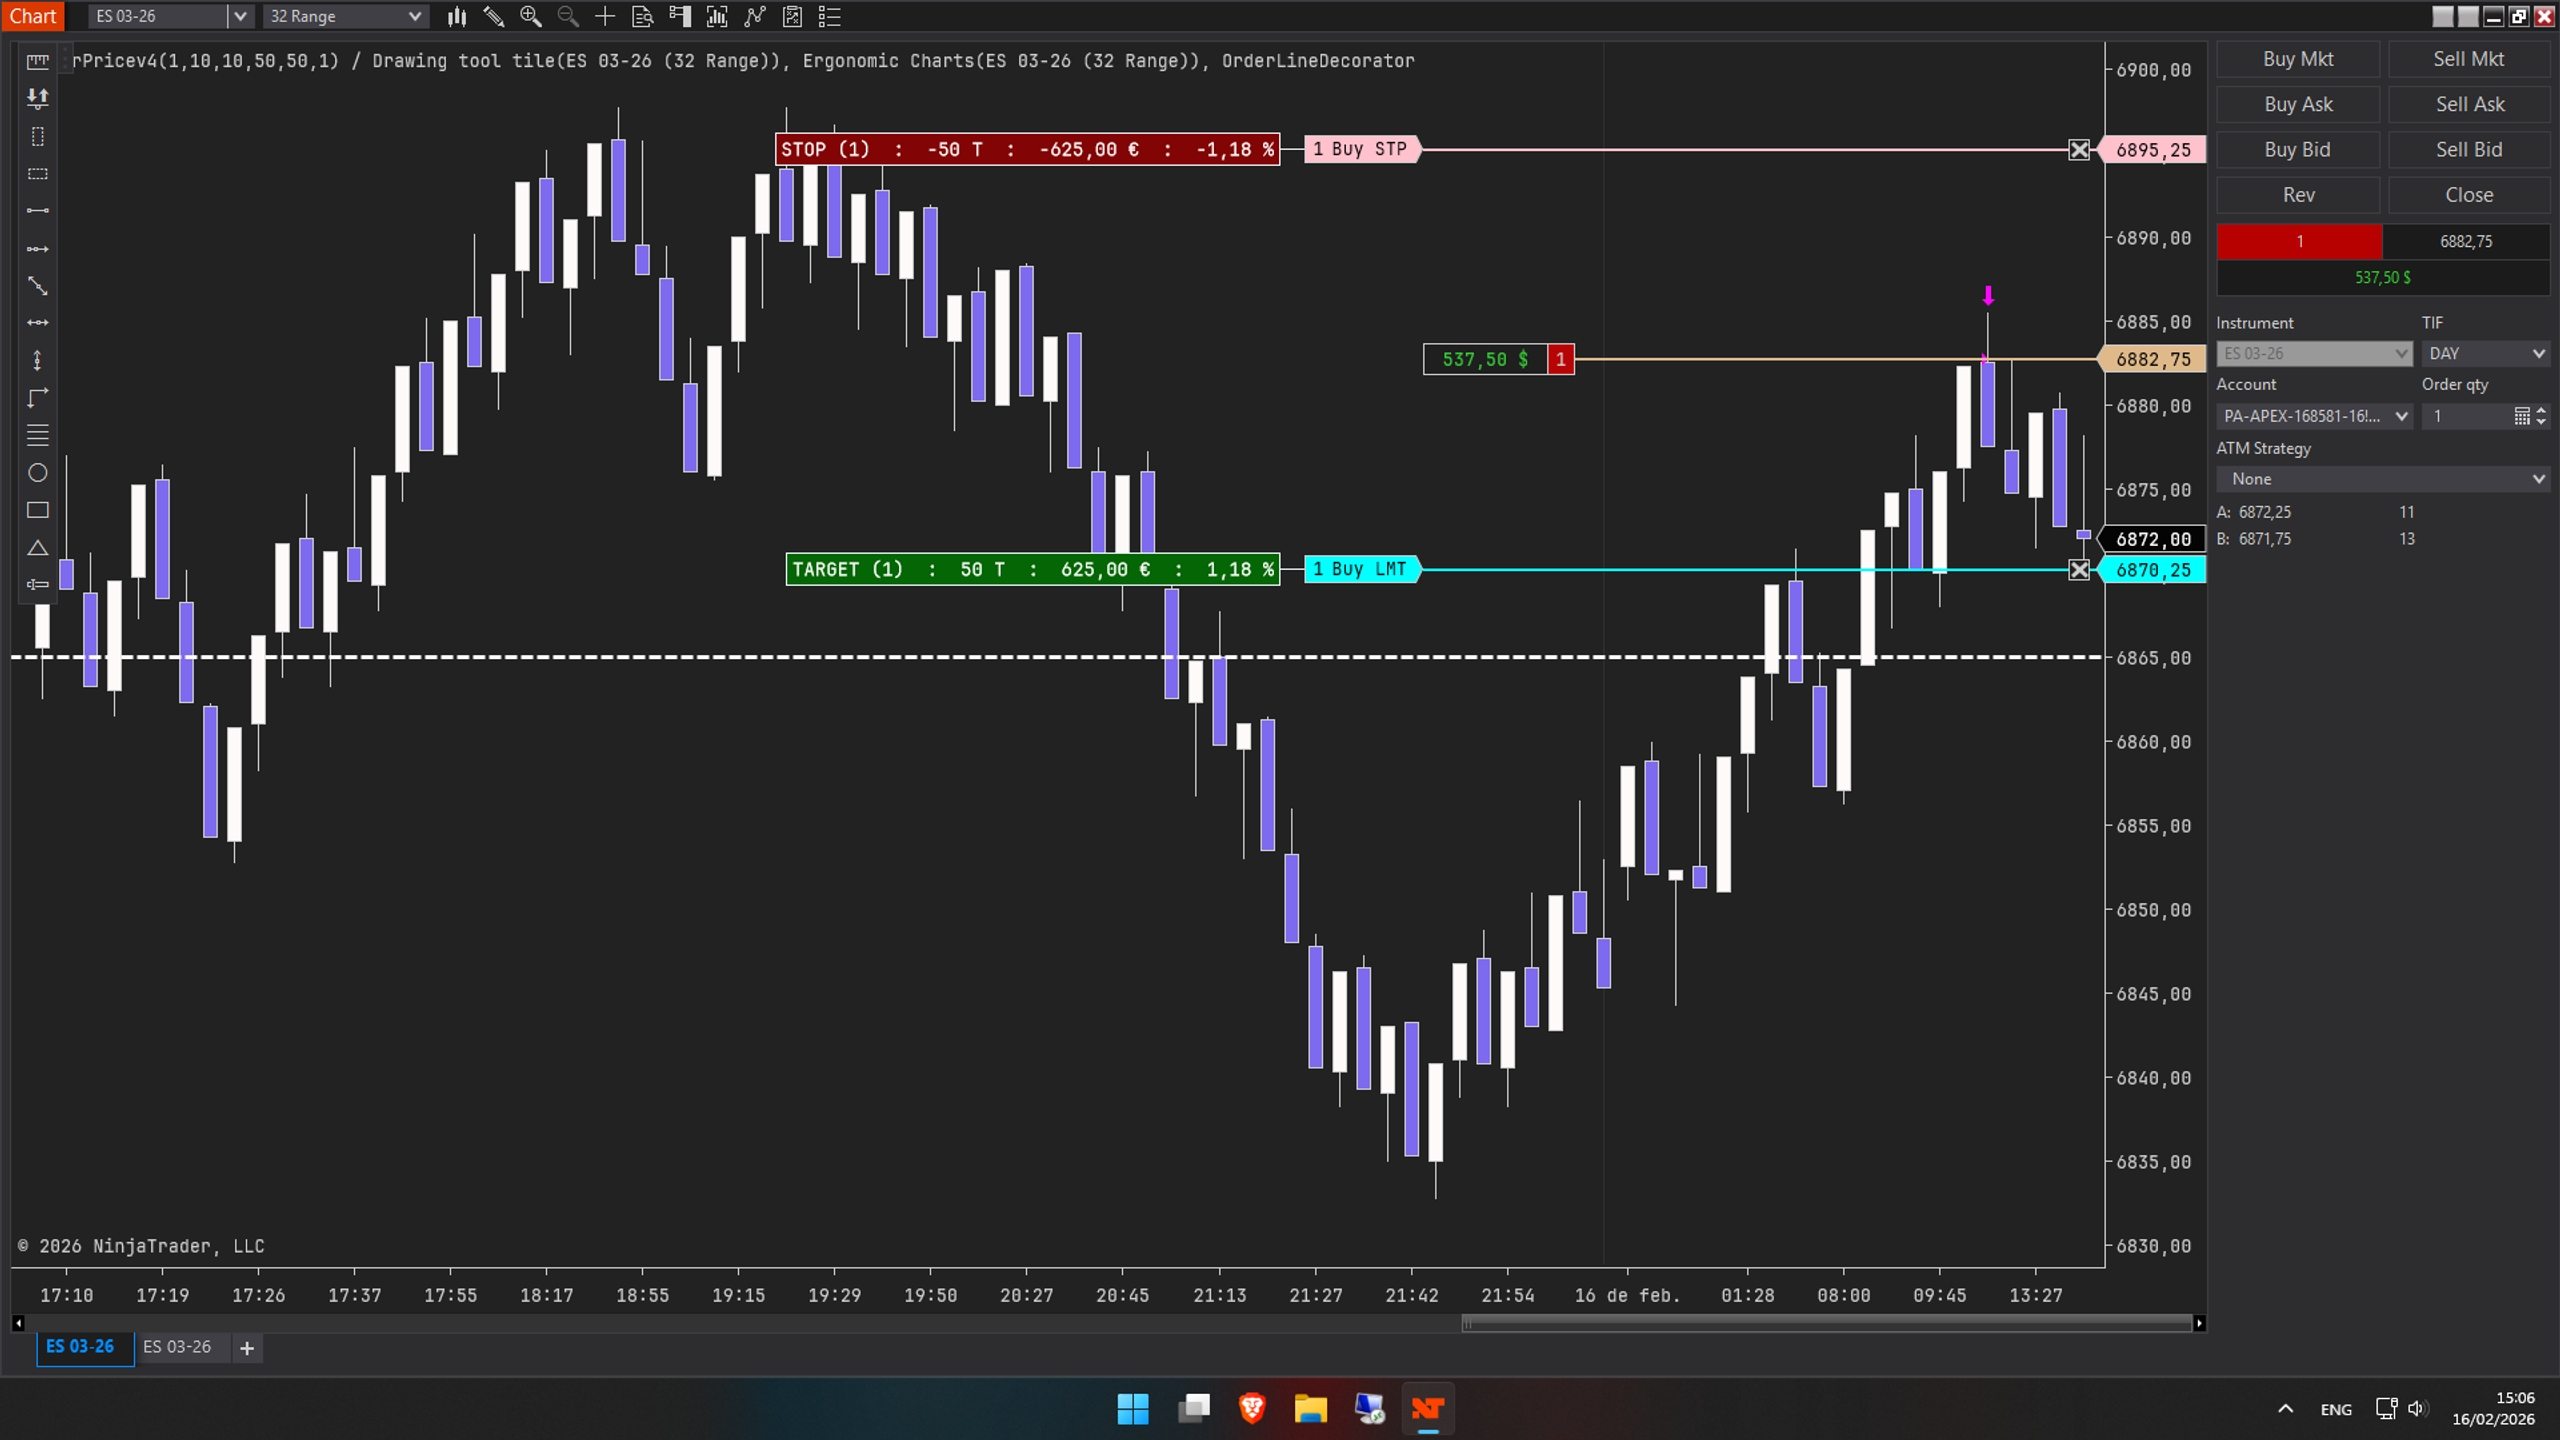Image resolution: width=2560 pixels, height=1440 pixels.
Task: Click the orange Chart label
Action: [33, 16]
